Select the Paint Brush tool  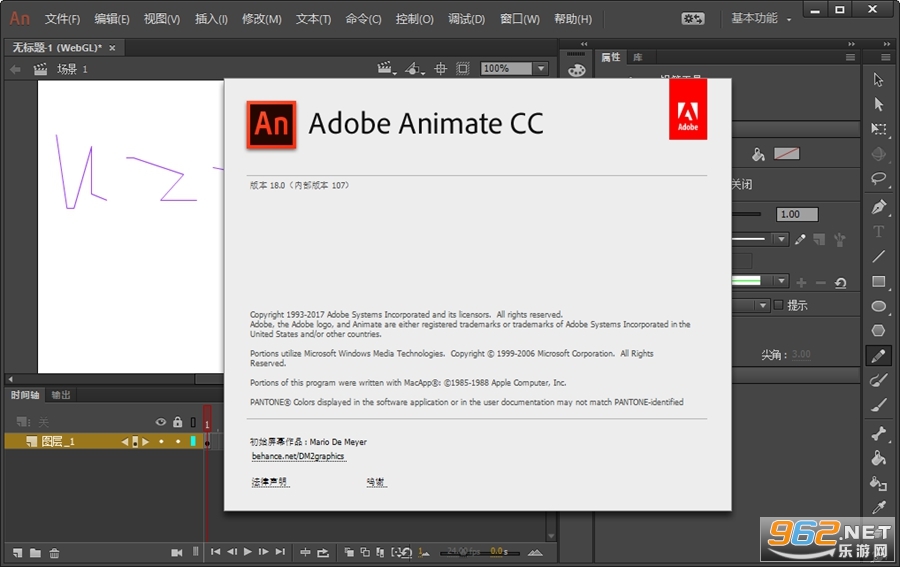[878, 380]
